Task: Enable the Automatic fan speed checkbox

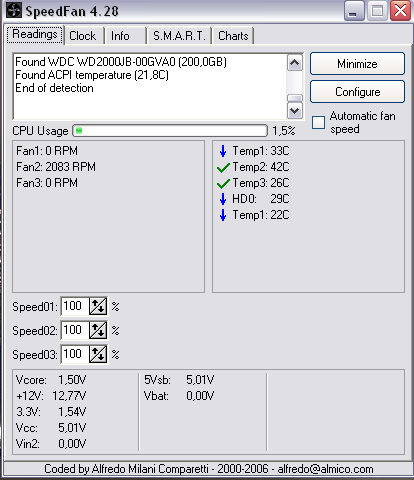Action: [318, 122]
